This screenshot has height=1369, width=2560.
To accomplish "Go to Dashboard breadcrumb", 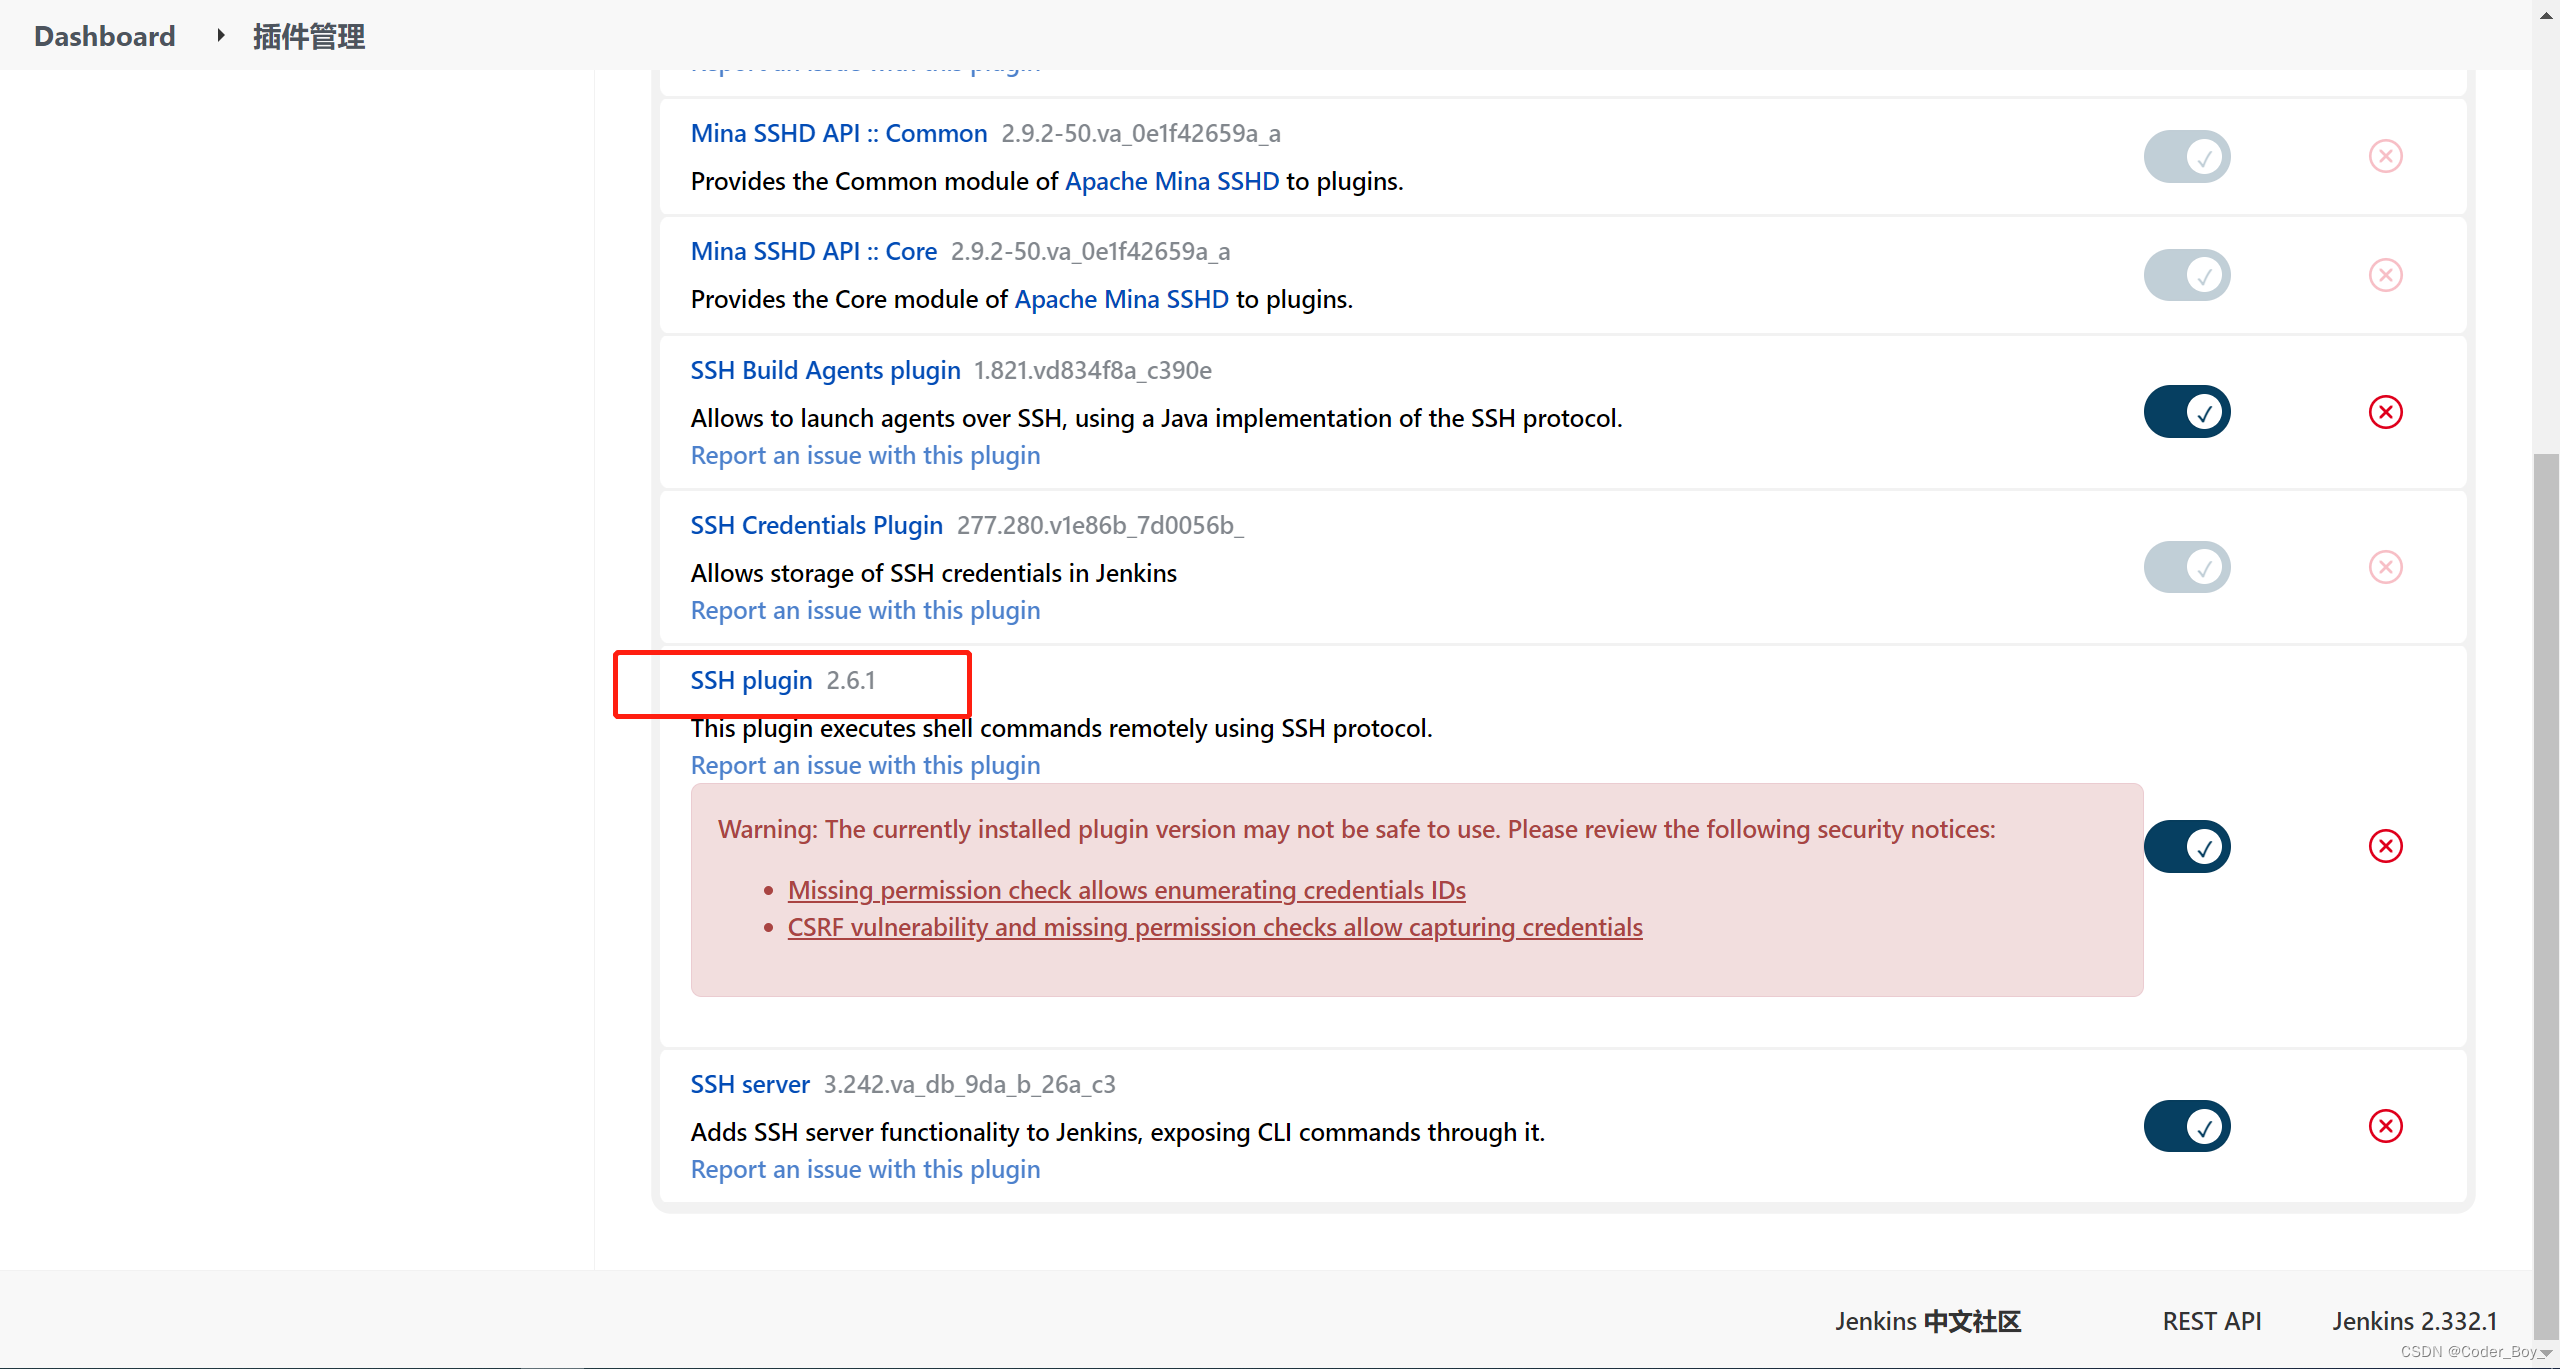I will (x=105, y=36).
